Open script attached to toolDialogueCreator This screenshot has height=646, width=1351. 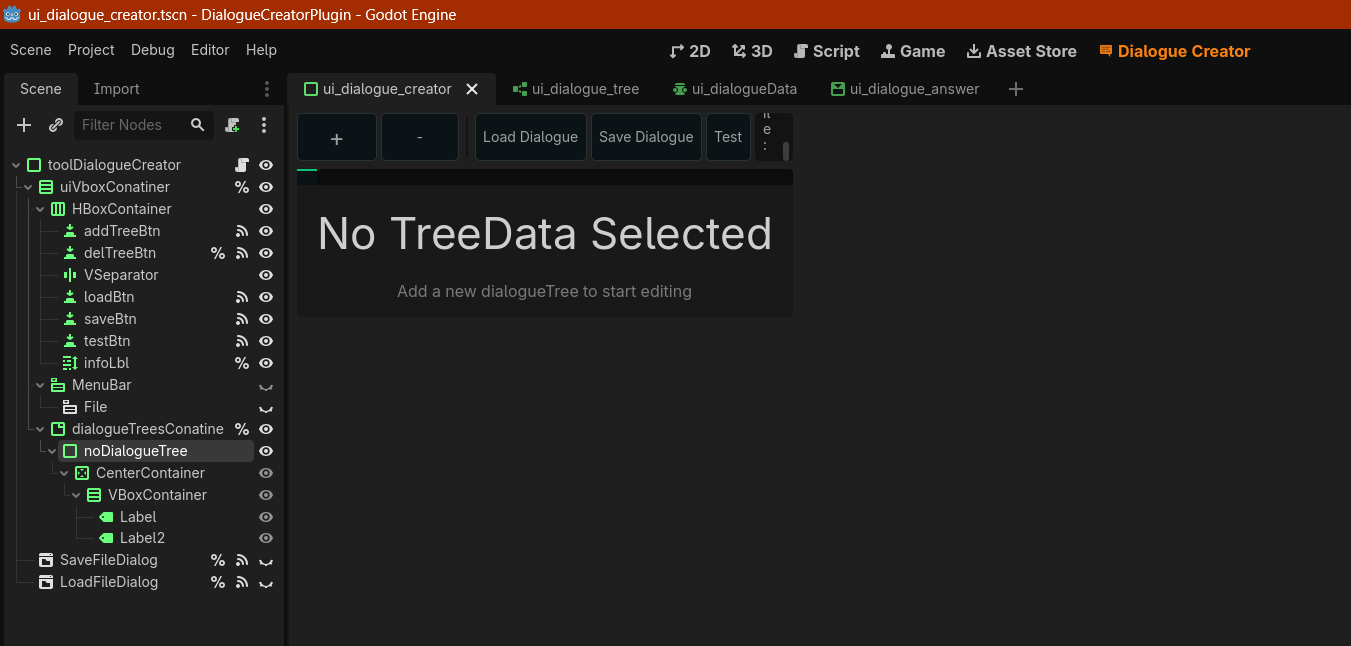241,165
